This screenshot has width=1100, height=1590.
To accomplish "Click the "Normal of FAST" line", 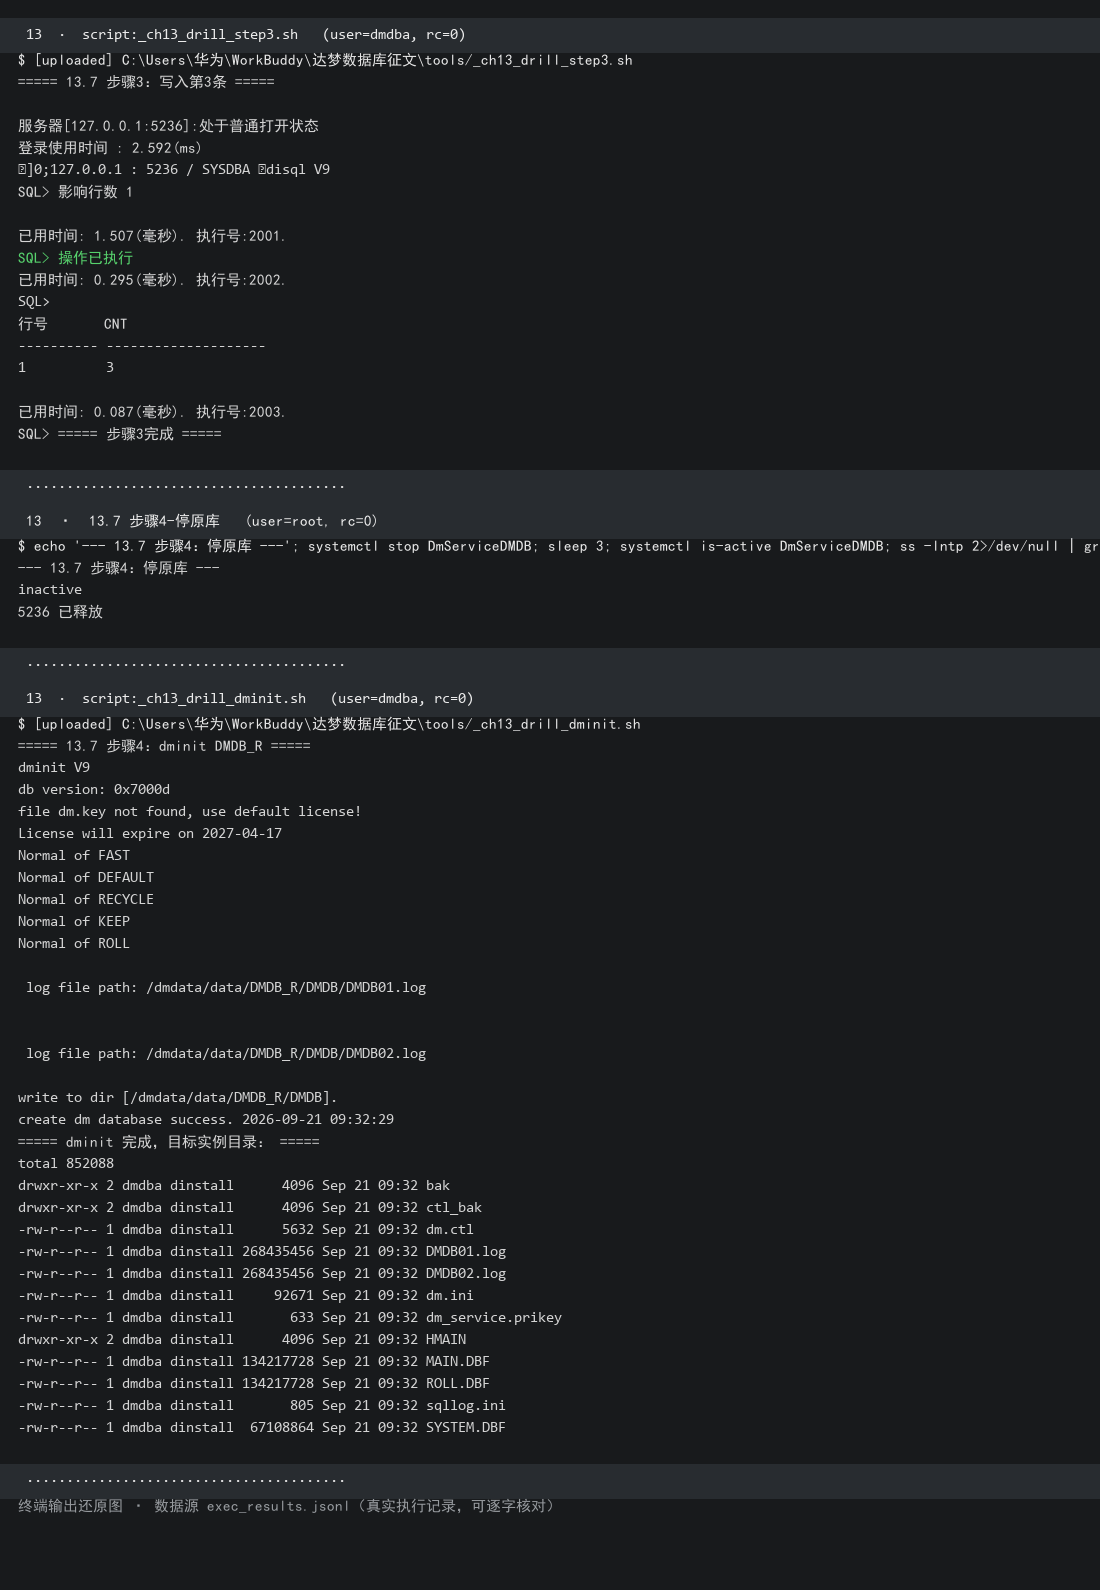I will click(x=74, y=855).
